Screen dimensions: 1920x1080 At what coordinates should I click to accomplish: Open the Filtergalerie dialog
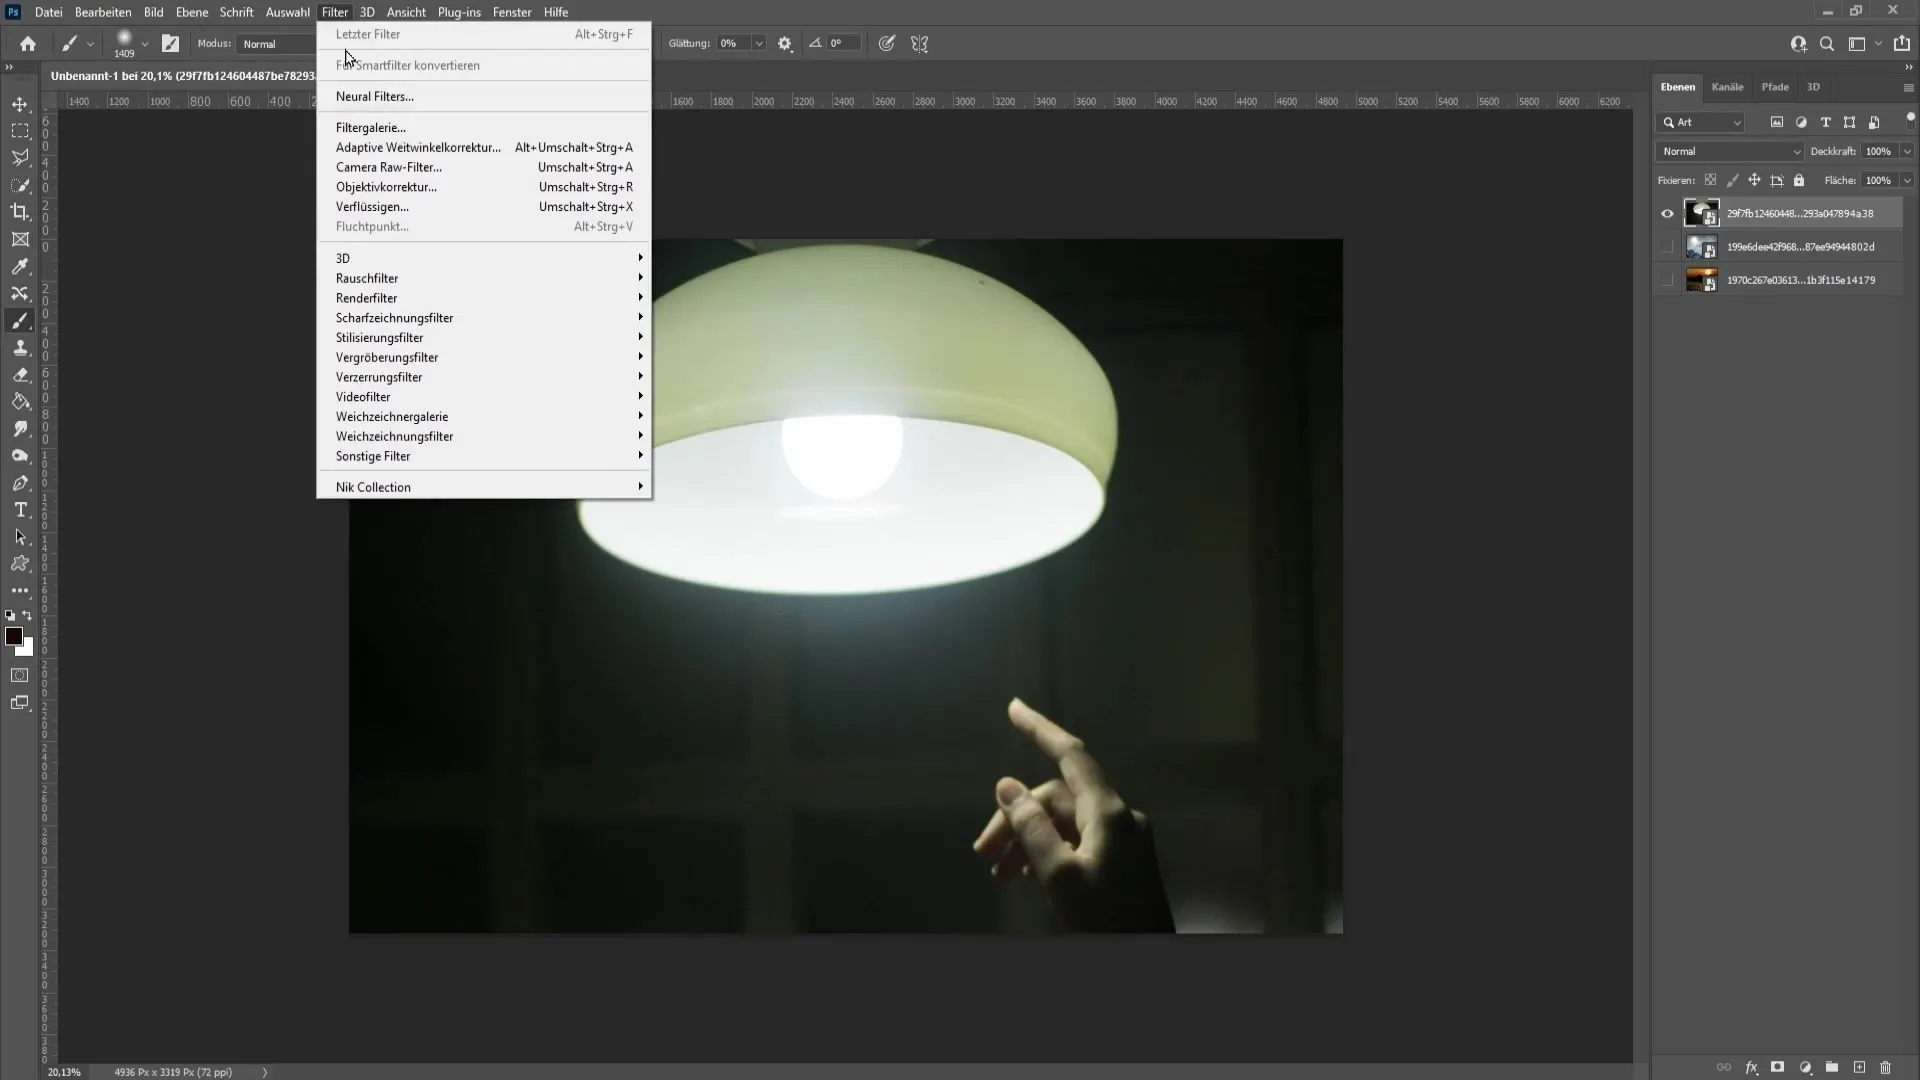tap(369, 127)
